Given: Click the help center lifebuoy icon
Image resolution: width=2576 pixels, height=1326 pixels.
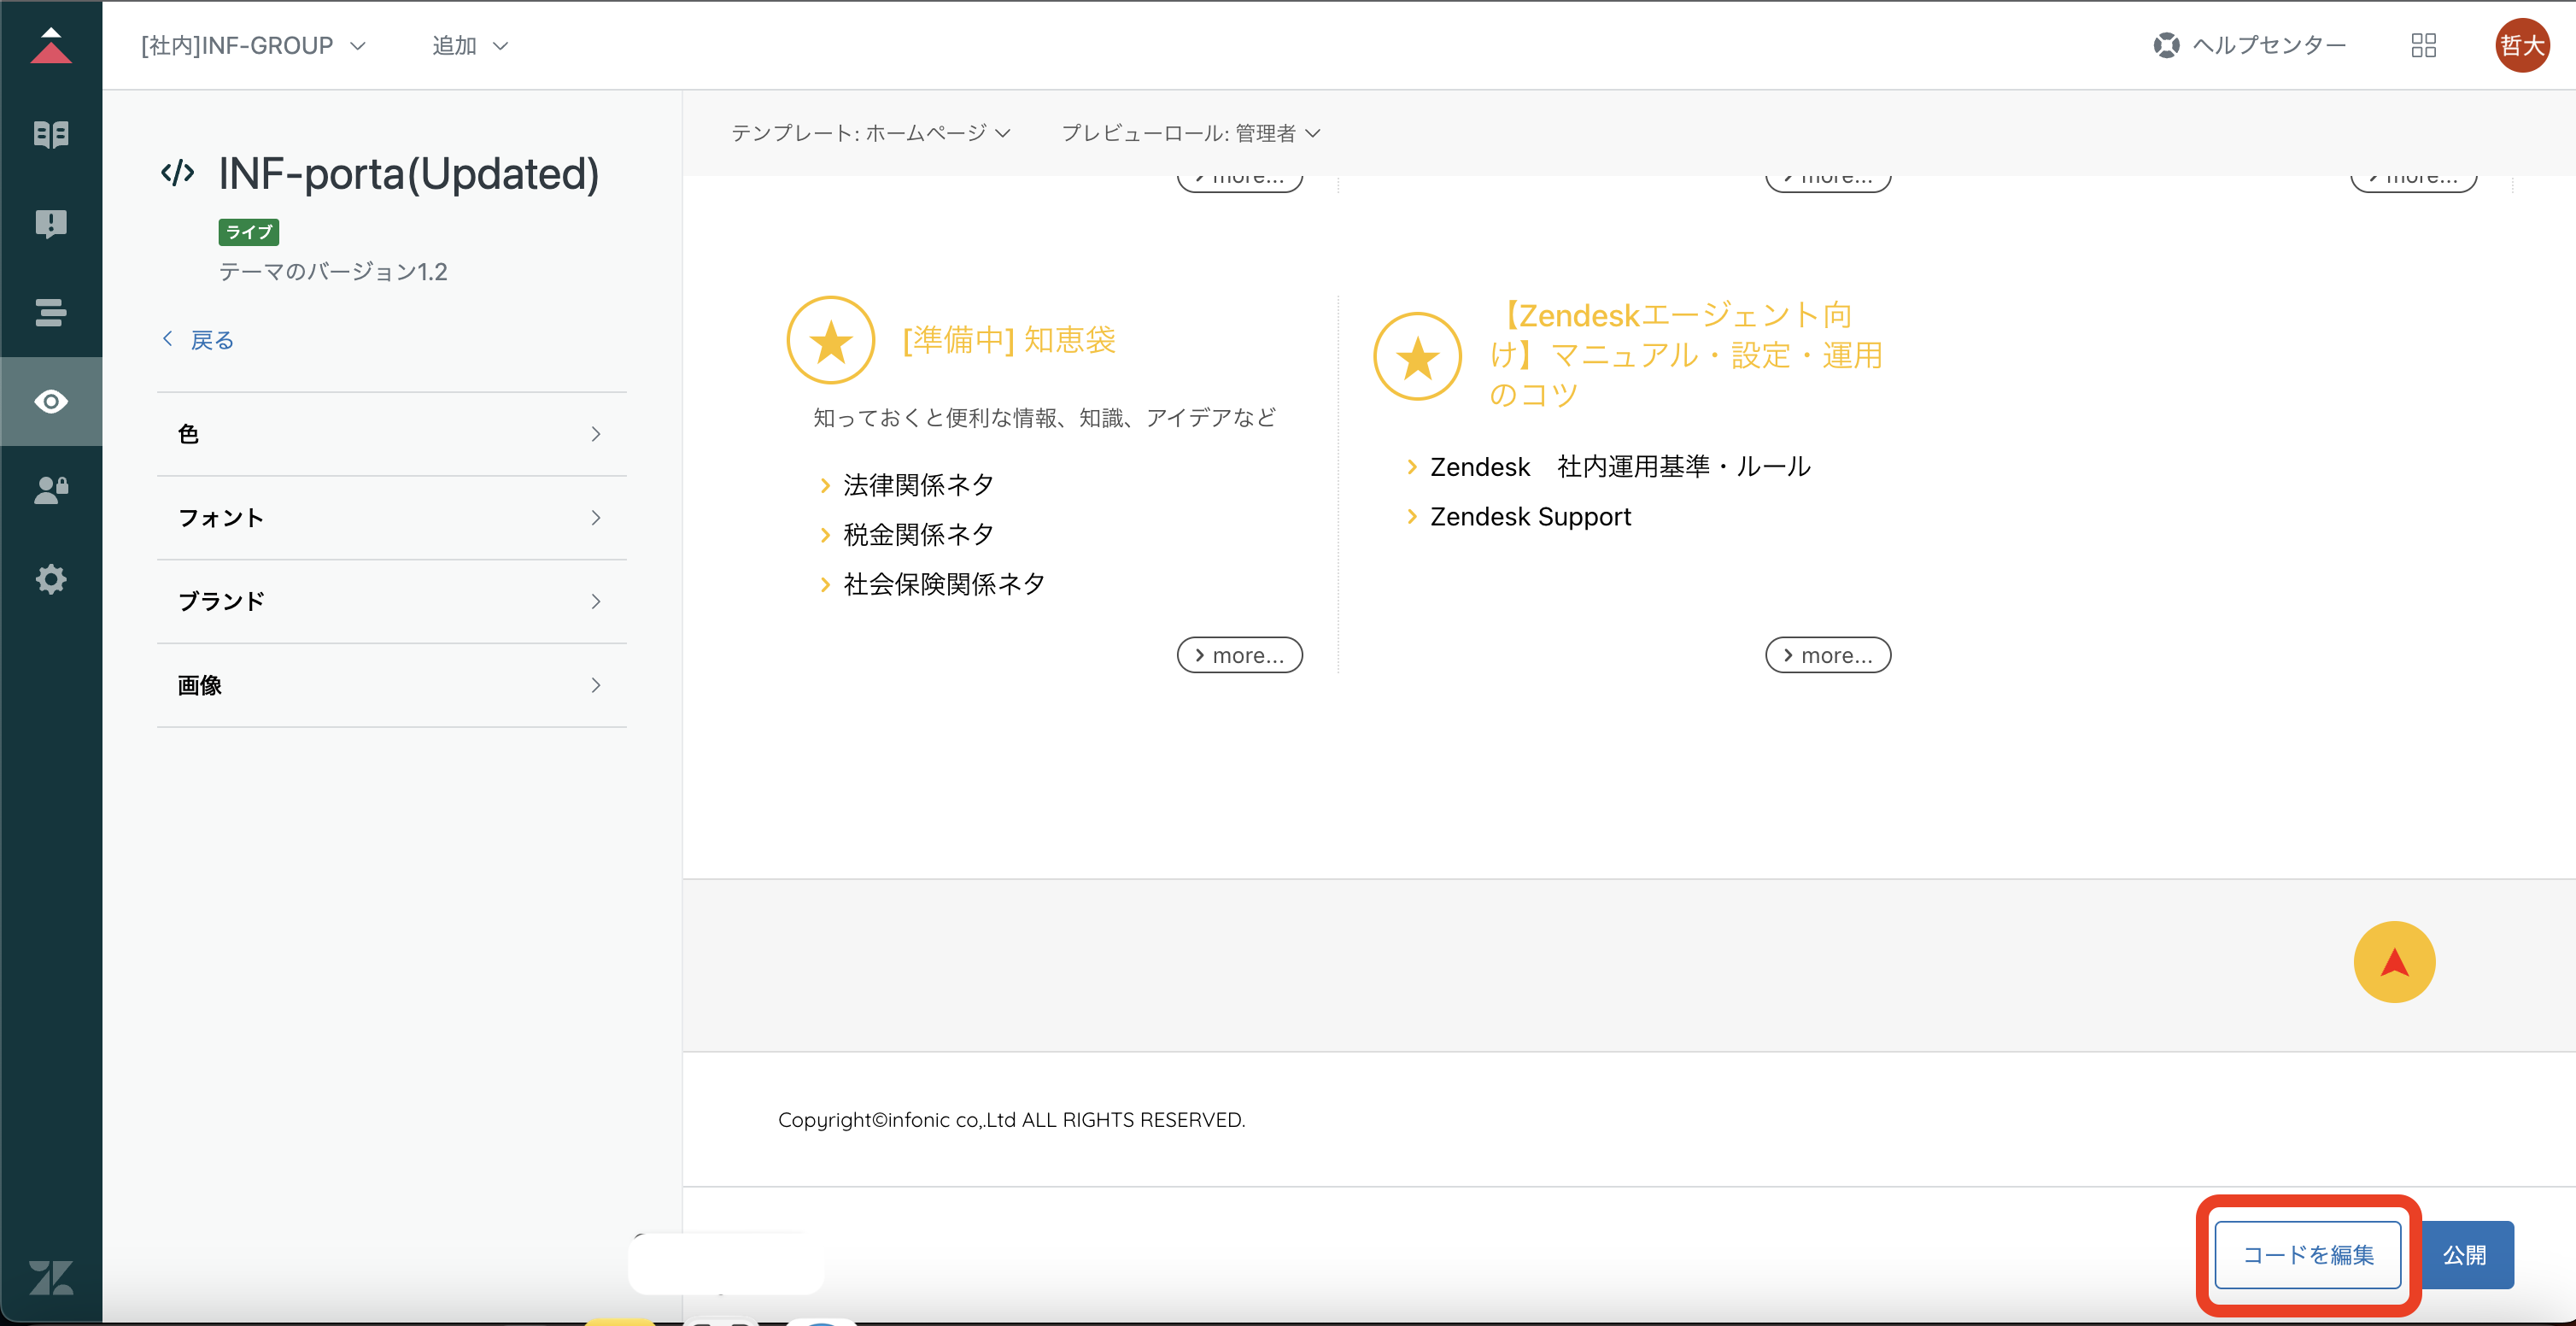Looking at the screenshot, I should coord(2166,45).
